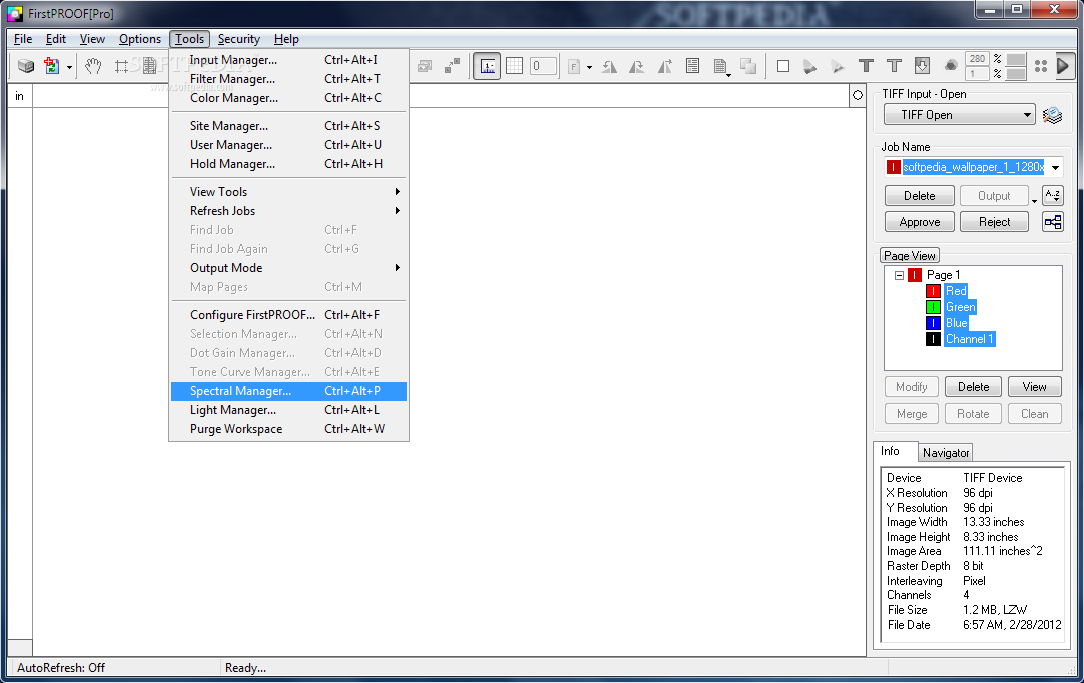1084x683 pixels.
Task: Click the red icon beside Page 1
Action: (x=915, y=275)
